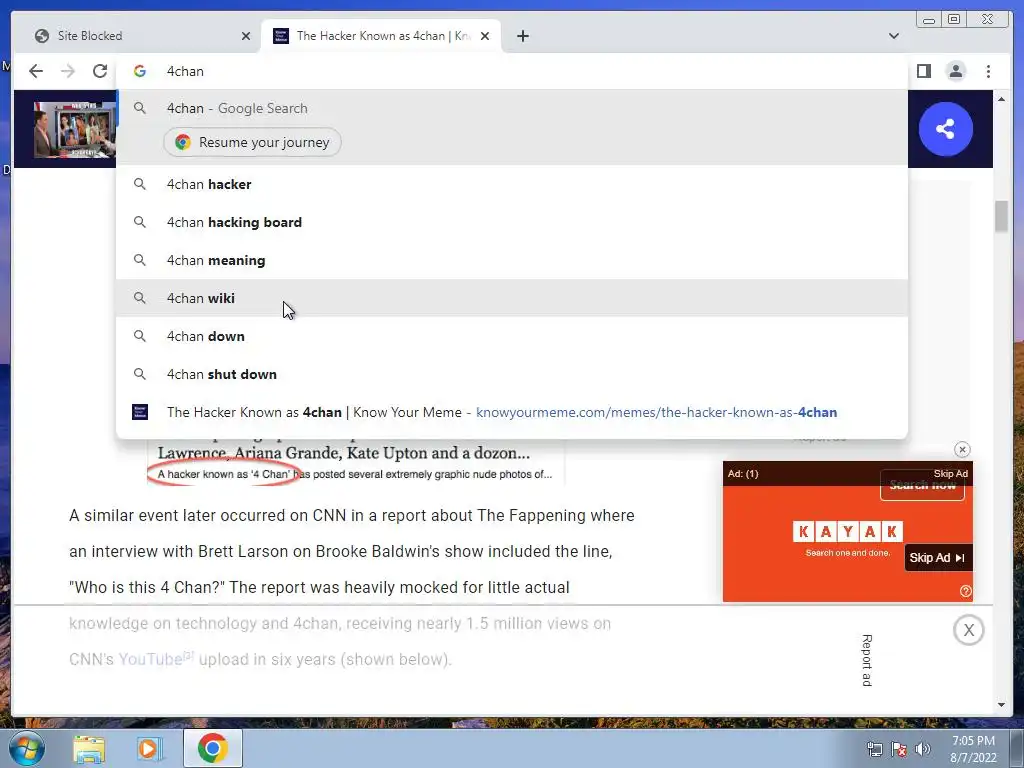1024x768 pixels.
Task: Choose the 4chan hacker suggestion
Action: (511, 184)
